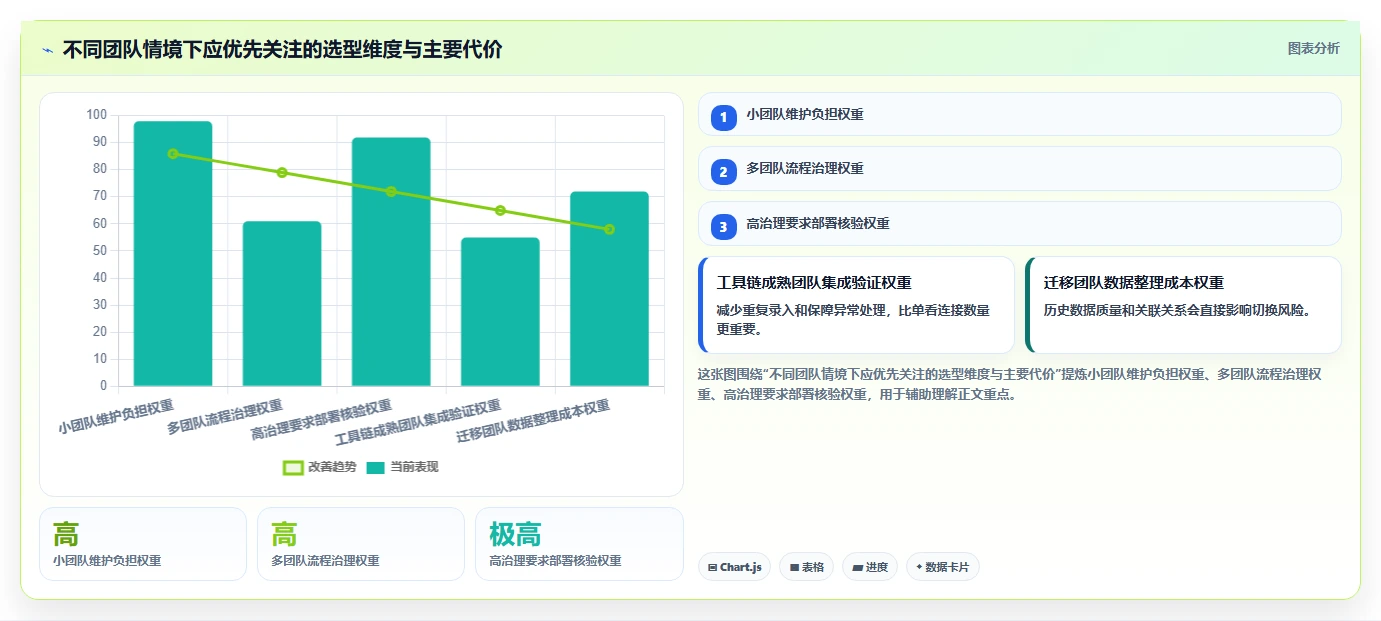Select list item 多团队流程治理权重
The width and height of the screenshot is (1381, 621).
(1019, 169)
